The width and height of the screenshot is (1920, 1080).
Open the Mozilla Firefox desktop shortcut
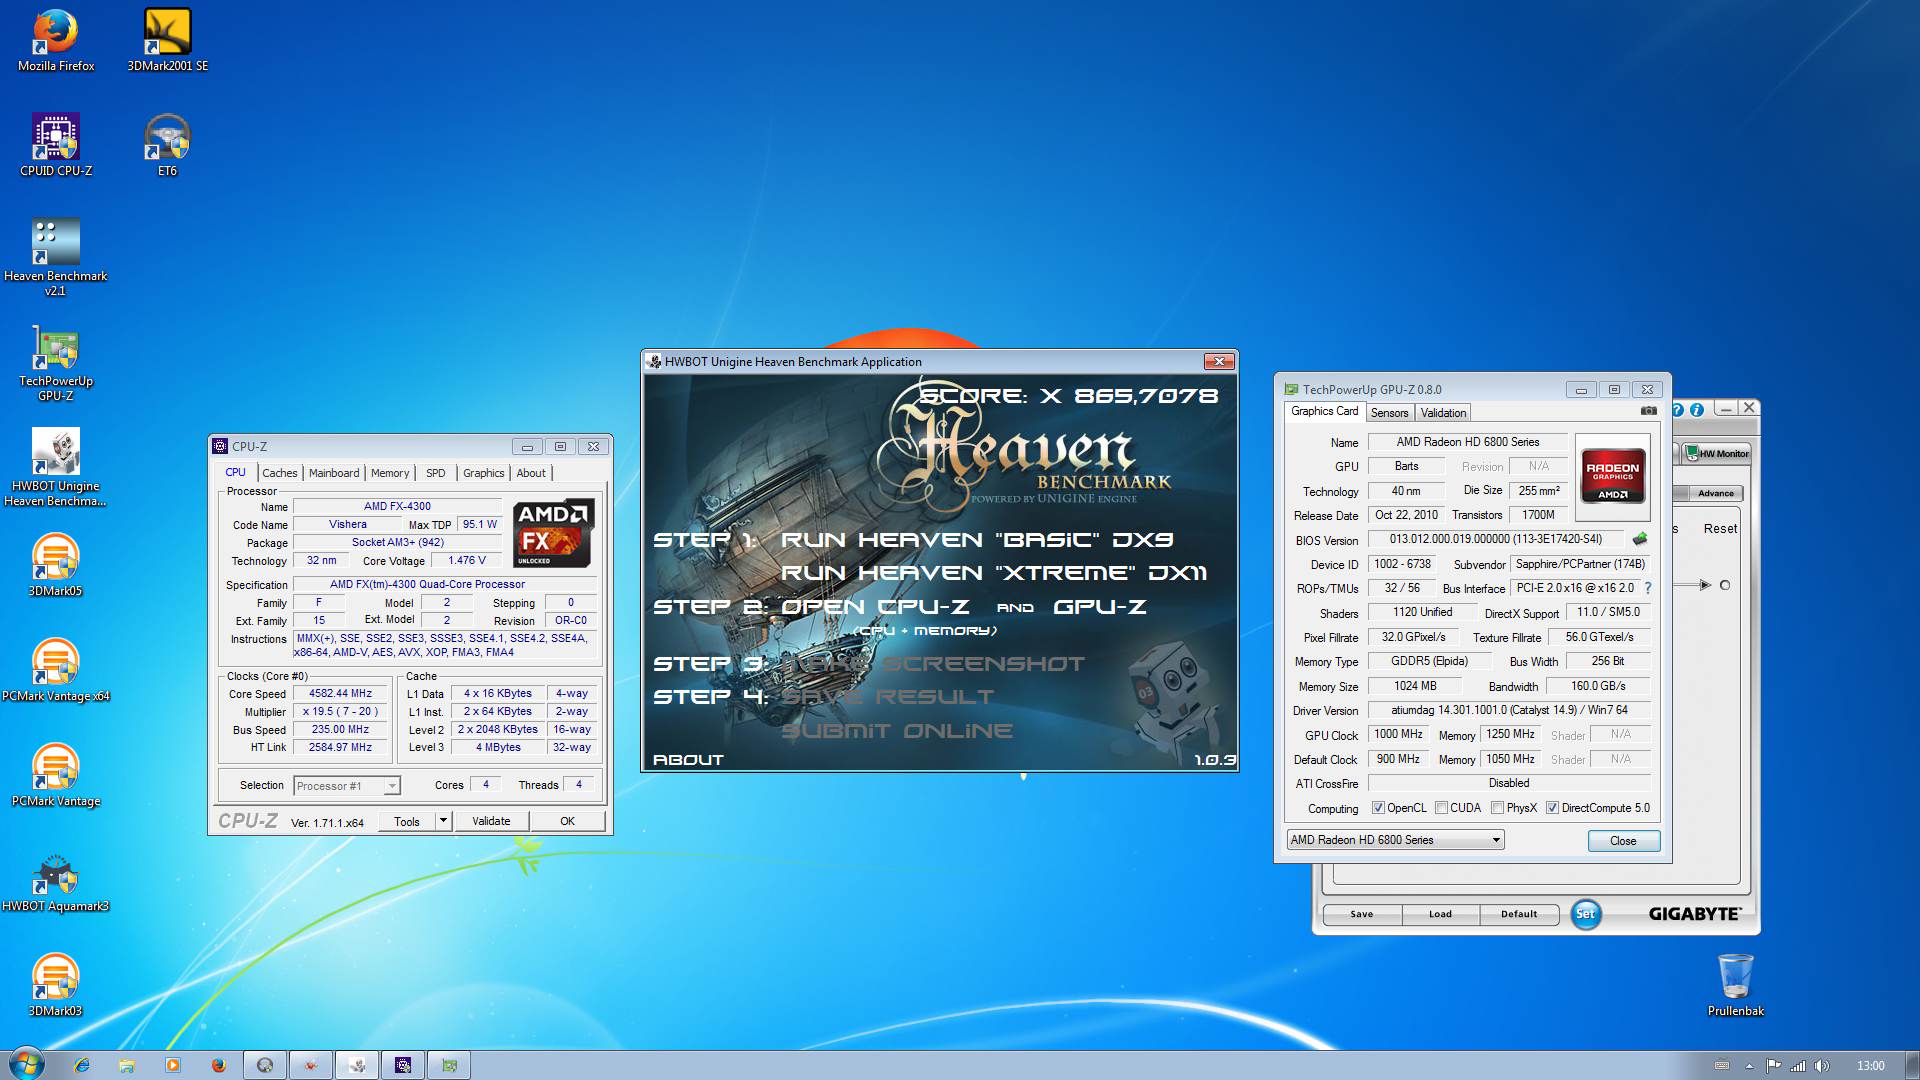(56, 40)
